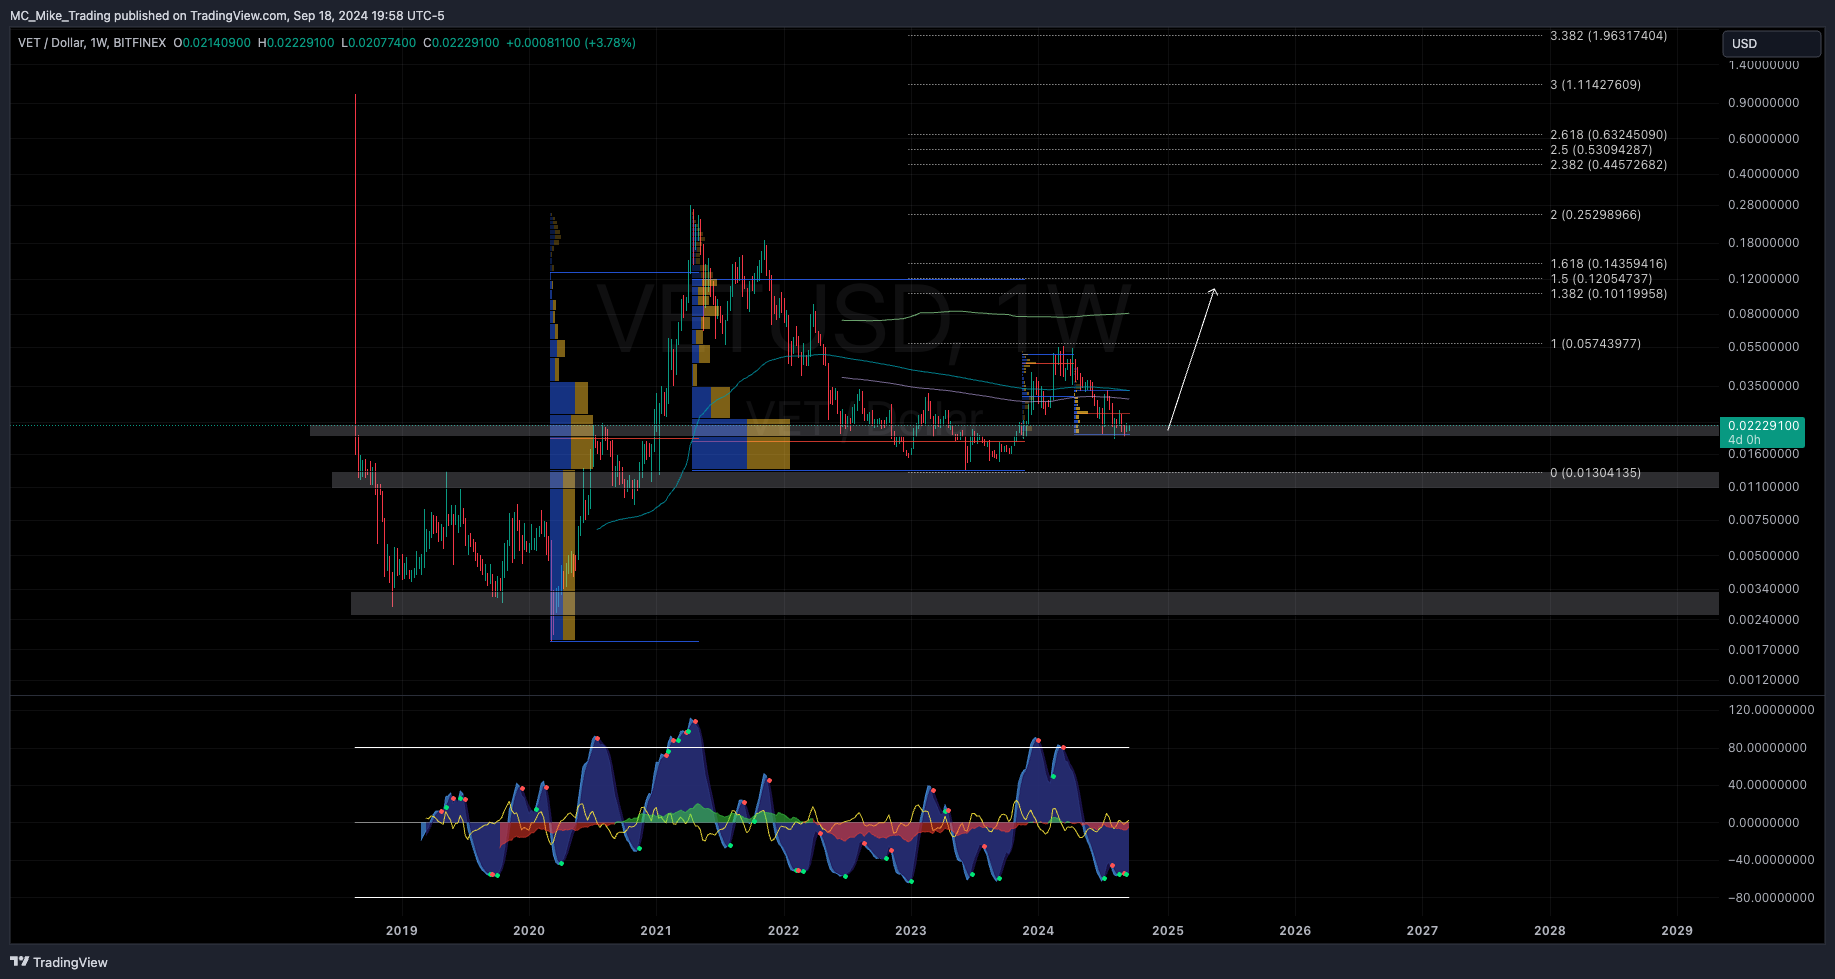Click the 2021 label on time axis
Viewport: 1835px width, 979px height.
pos(656,931)
